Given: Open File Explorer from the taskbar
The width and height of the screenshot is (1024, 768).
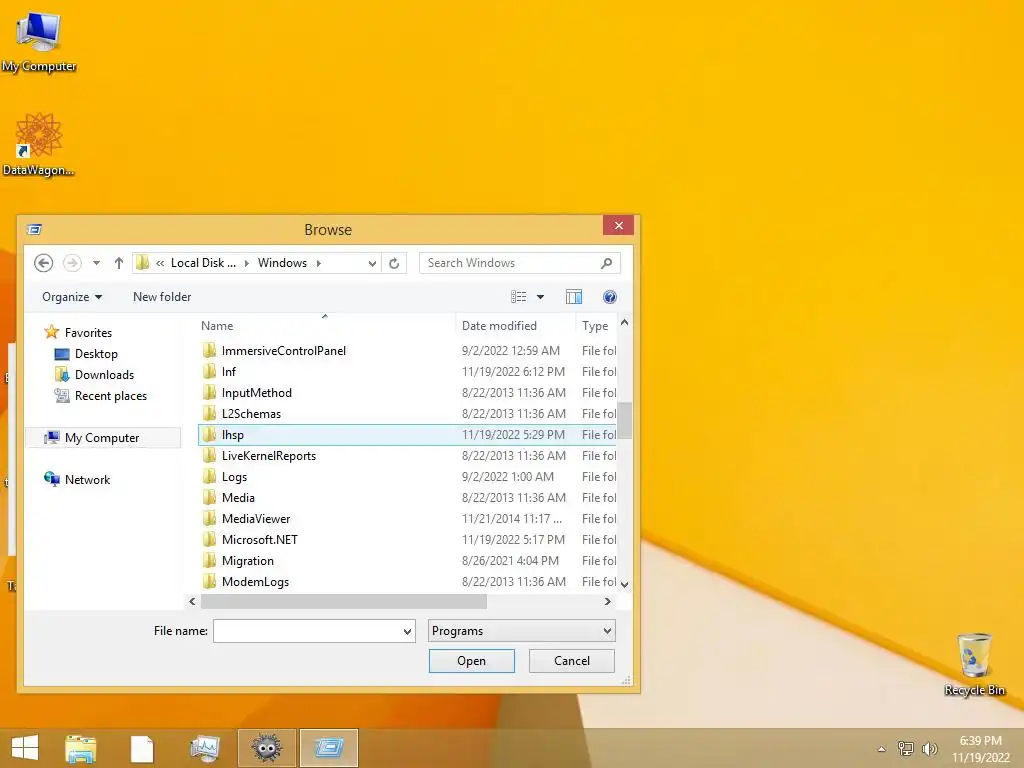Looking at the screenshot, I should 80,748.
